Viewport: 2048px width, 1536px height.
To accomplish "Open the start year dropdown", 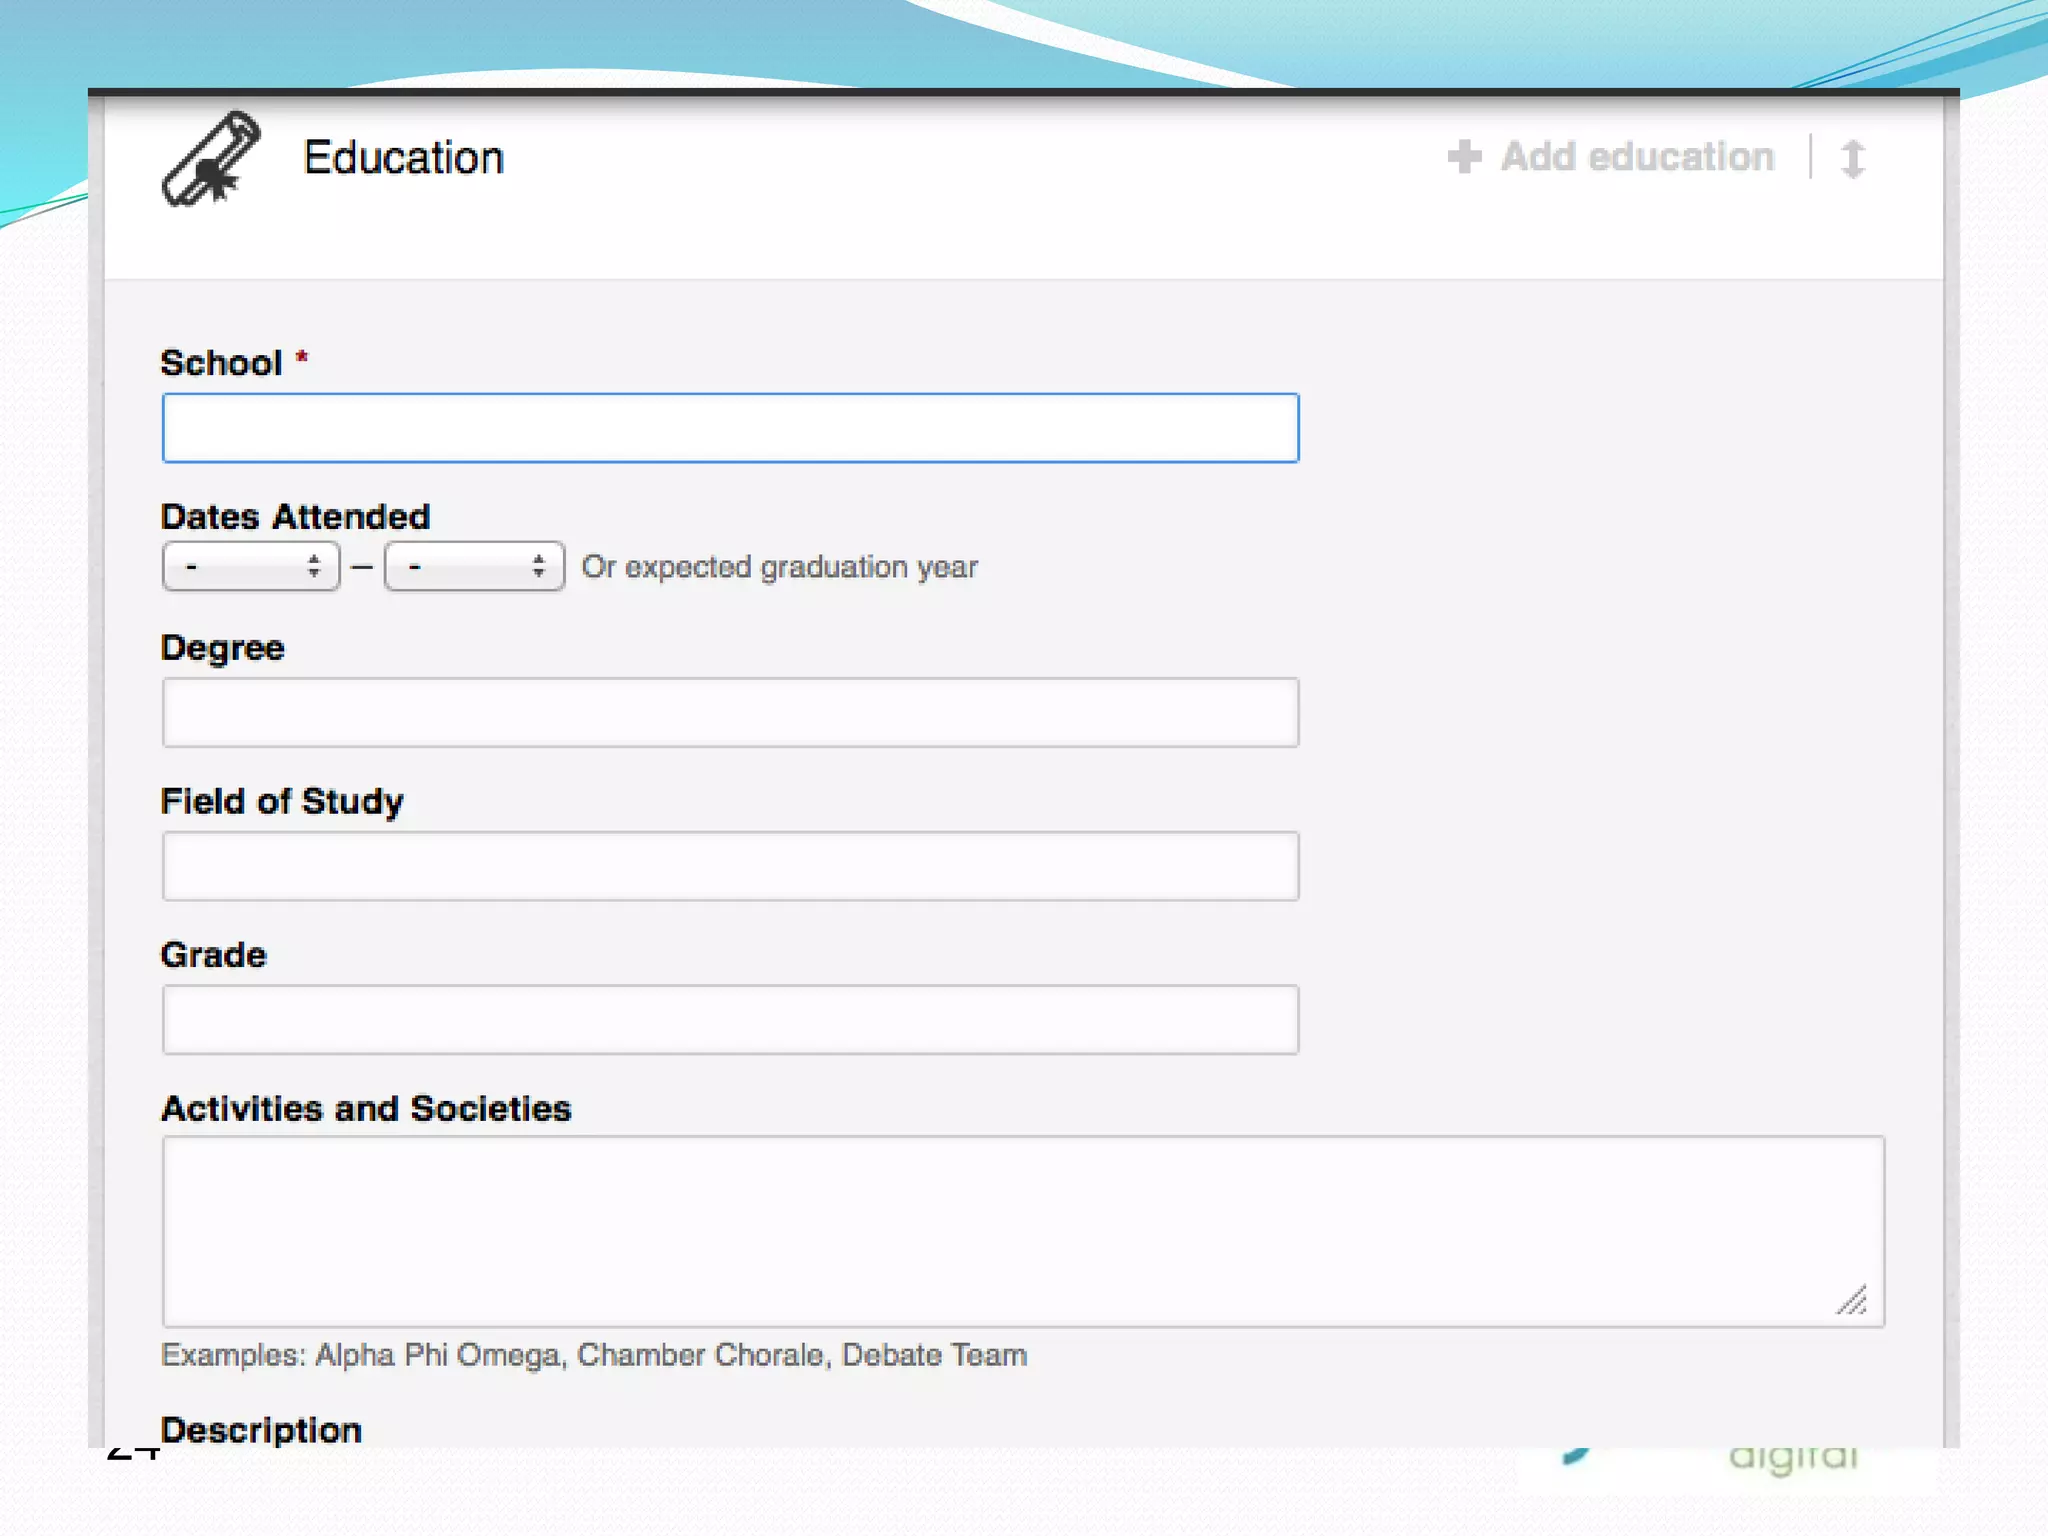I will click(x=250, y=567).
